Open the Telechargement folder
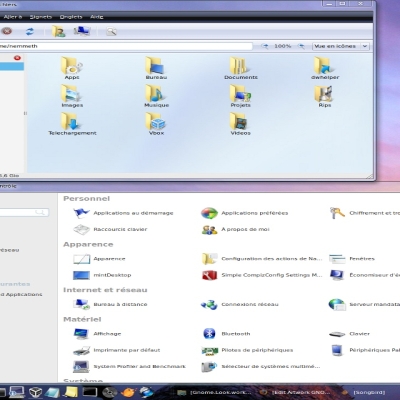400x400 pixels. [x=72, y=124]
